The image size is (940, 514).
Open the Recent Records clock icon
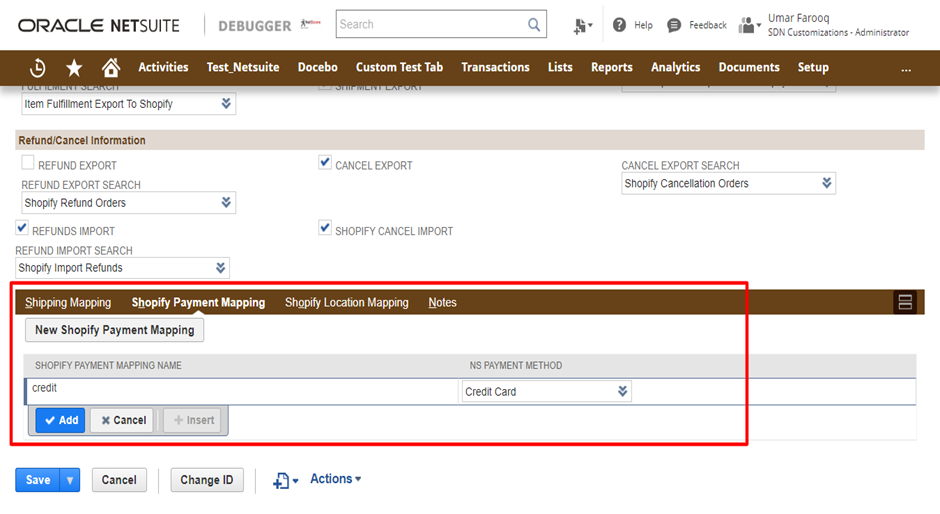[37, 68]
